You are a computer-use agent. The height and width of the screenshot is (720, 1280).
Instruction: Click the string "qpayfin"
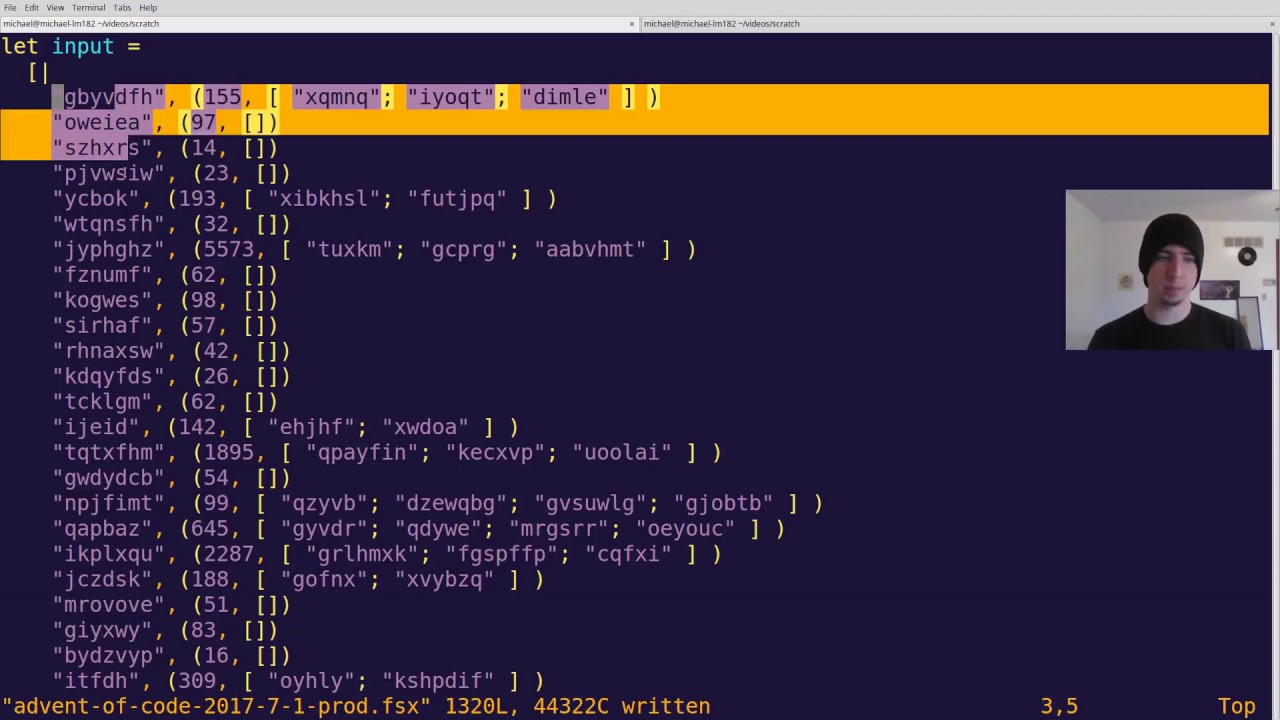pos(362,452)
